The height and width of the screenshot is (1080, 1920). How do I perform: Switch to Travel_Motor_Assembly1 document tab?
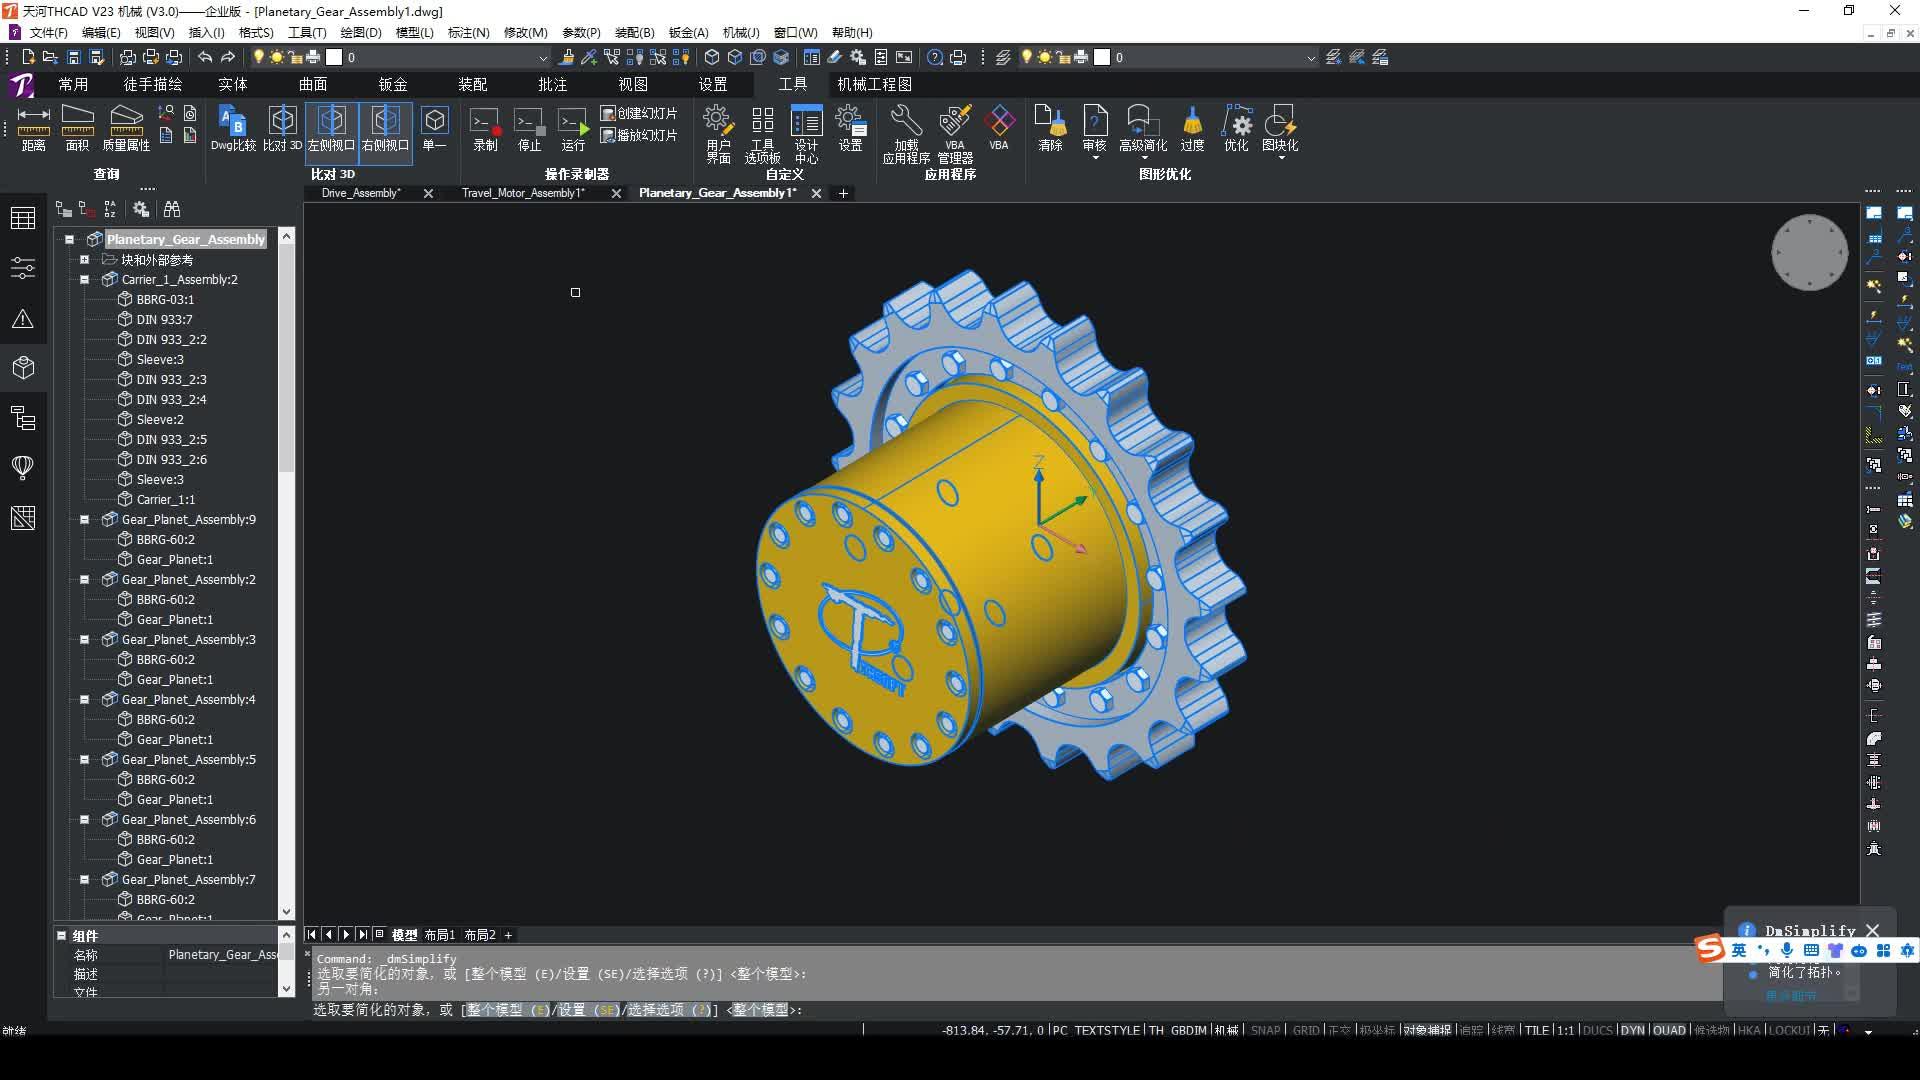(522, 193)
